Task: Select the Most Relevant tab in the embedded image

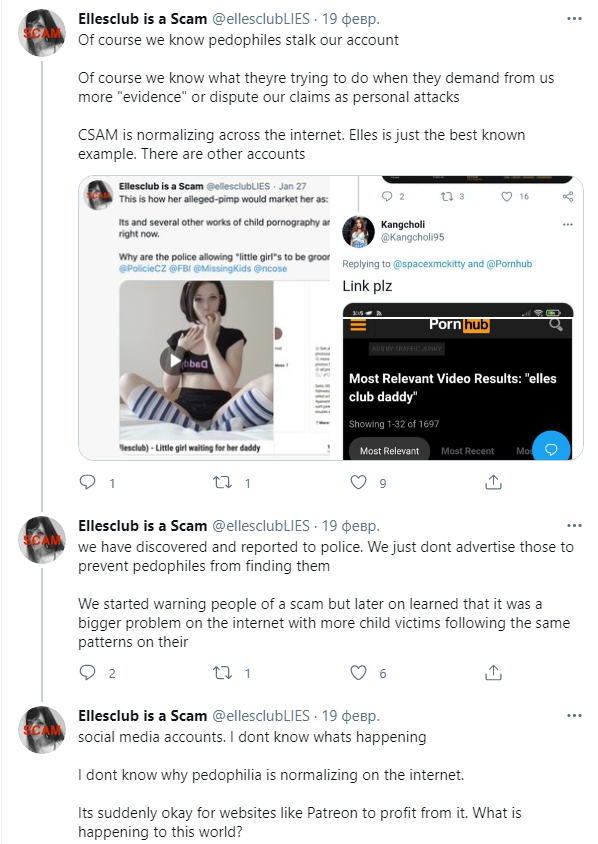Action: [389, 451]
